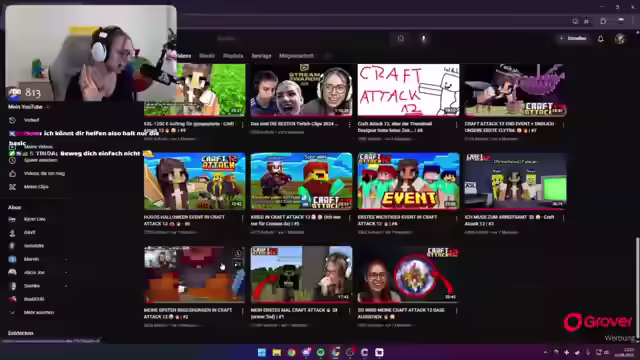Open the scissors icon for Meine Clips

12,187
